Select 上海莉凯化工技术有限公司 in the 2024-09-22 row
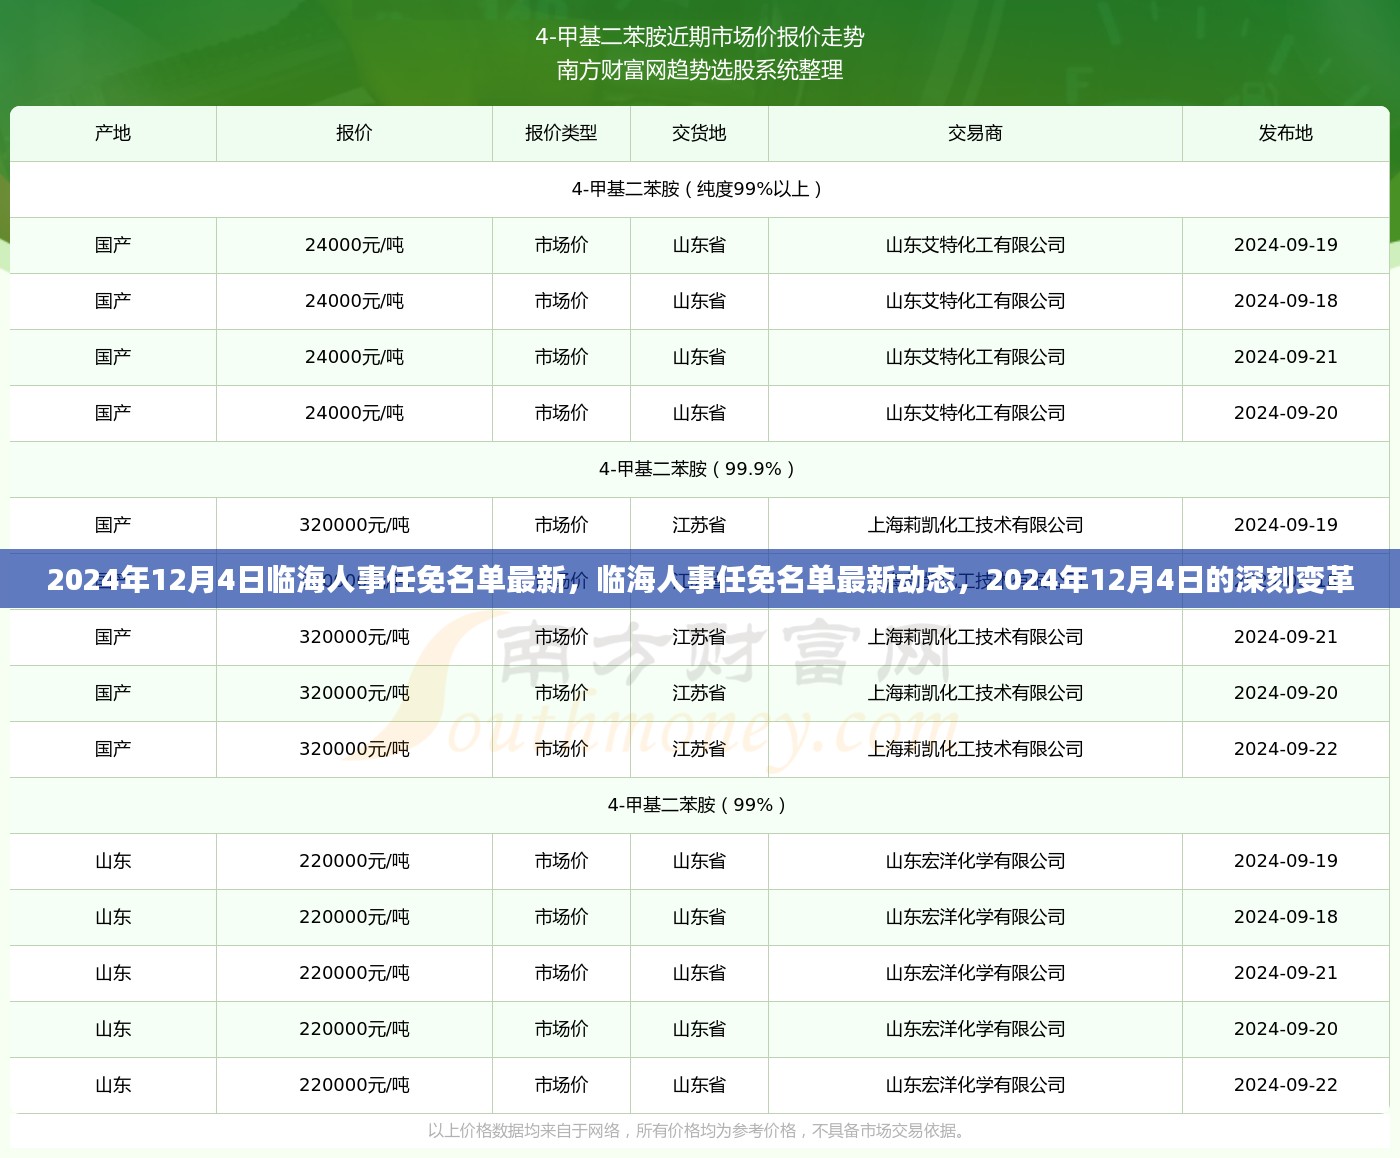This screenshot has width=1400, height=1158. tap(975, 749)
